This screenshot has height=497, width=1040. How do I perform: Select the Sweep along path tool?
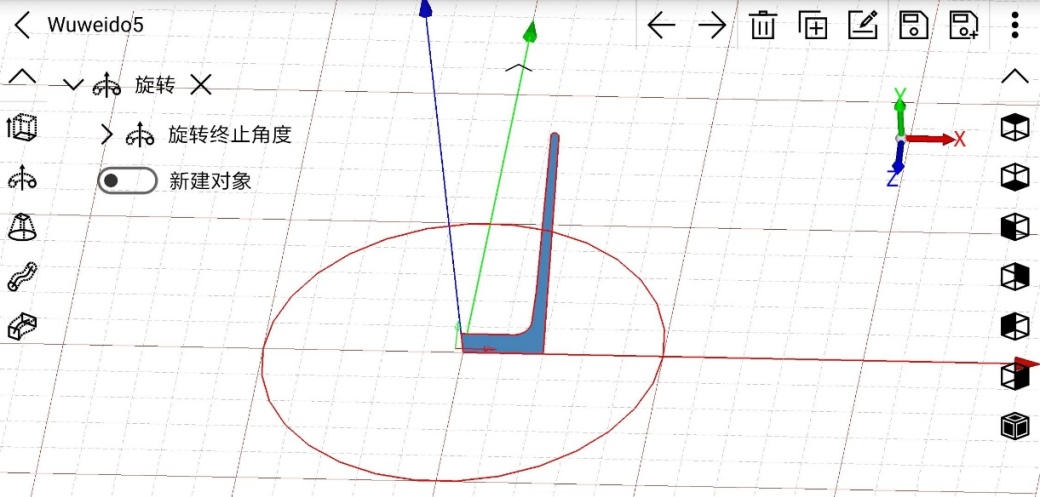pyautogui.click(x=22, y=276)
